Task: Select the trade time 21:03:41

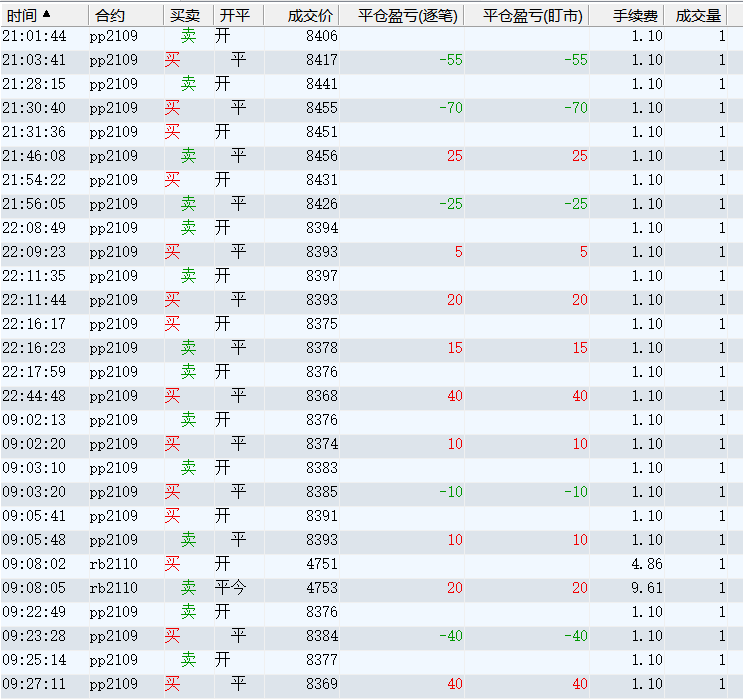Action: pyautogui.click(x=34, y=60)
